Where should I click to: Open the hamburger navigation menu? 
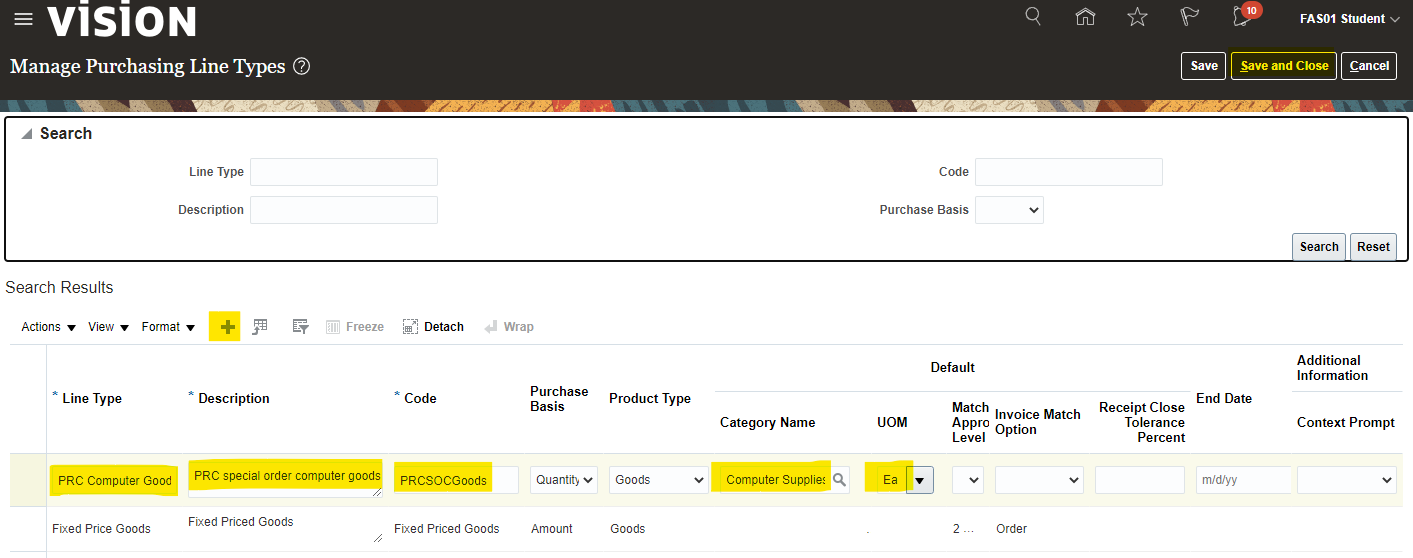23,19
